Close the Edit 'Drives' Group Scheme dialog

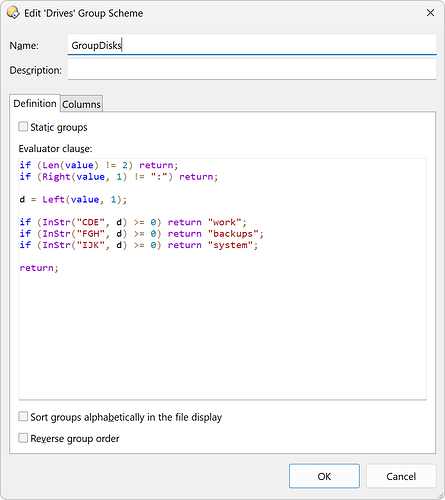click(x=430, y=13)
